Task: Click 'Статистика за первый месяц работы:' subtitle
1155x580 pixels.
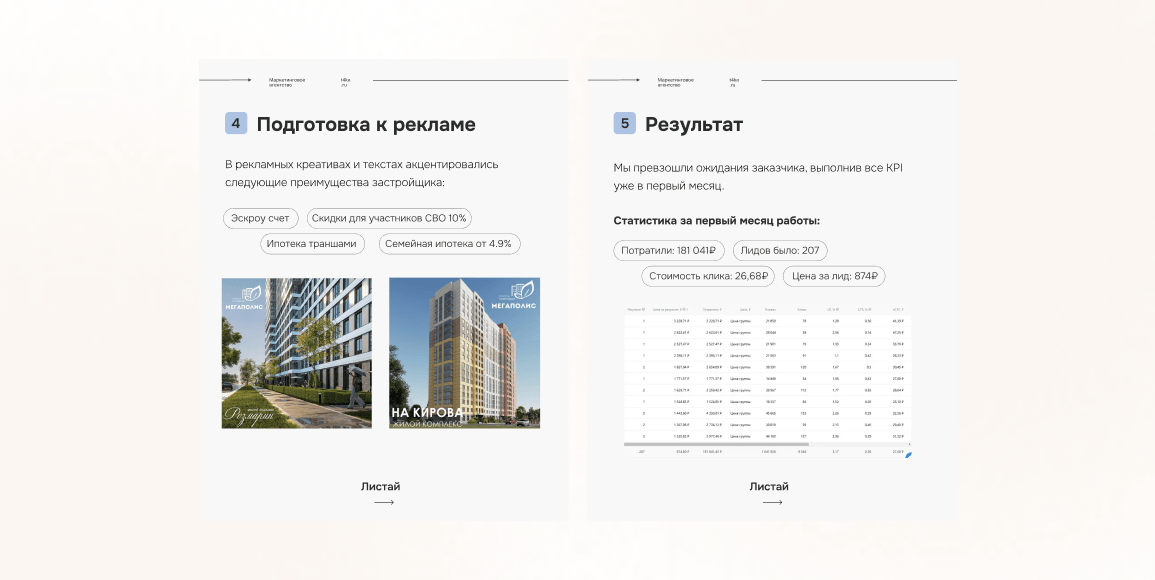Action: tap(717, 220)
